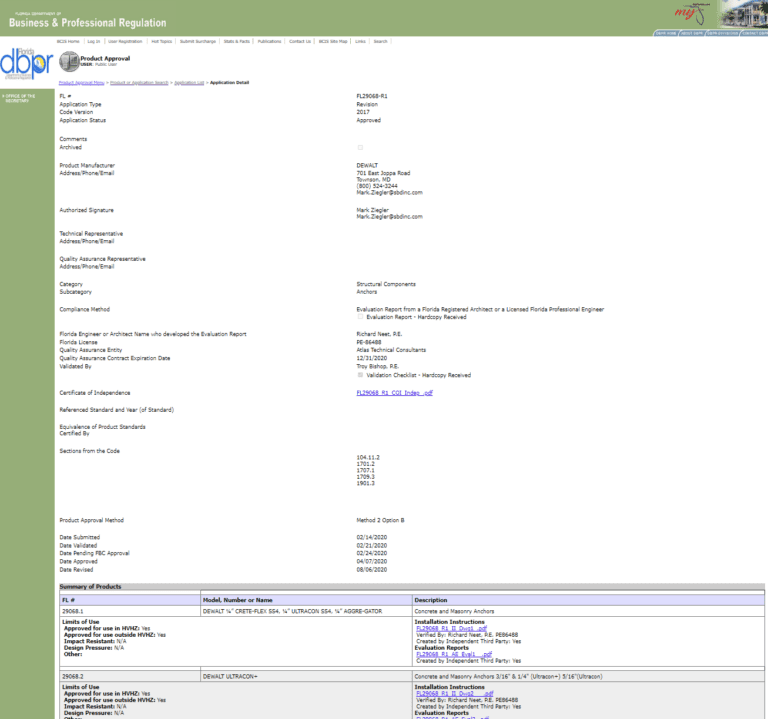Open Submit Surcharge page

198,41
